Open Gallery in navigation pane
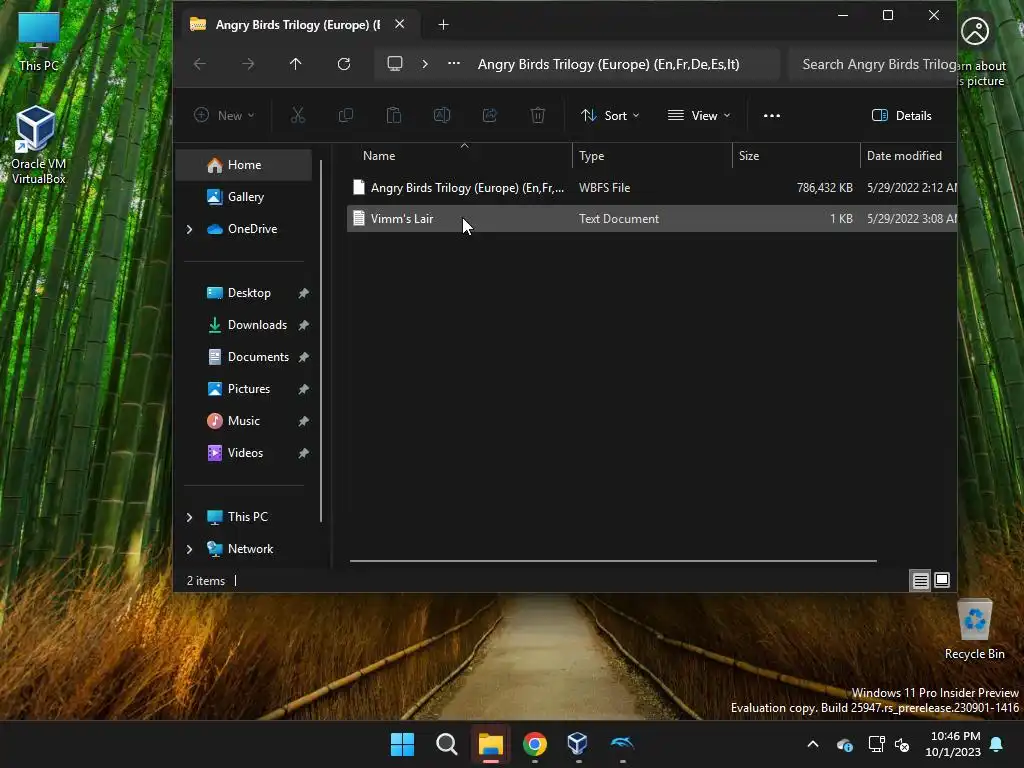This screenshot has width=1024, height=768. click(244, 197)
